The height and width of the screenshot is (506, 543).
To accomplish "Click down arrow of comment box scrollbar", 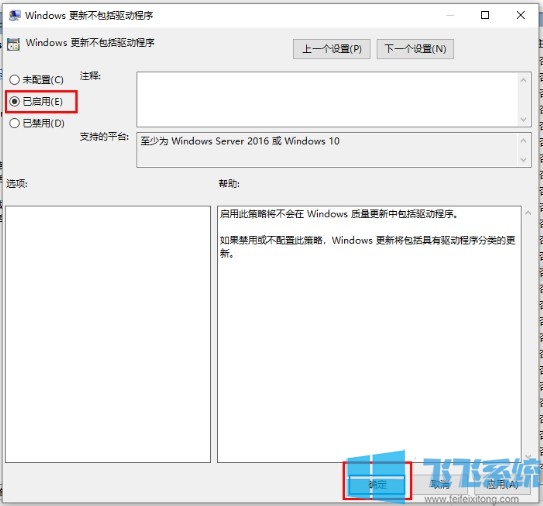I will (x=524, y=119).
